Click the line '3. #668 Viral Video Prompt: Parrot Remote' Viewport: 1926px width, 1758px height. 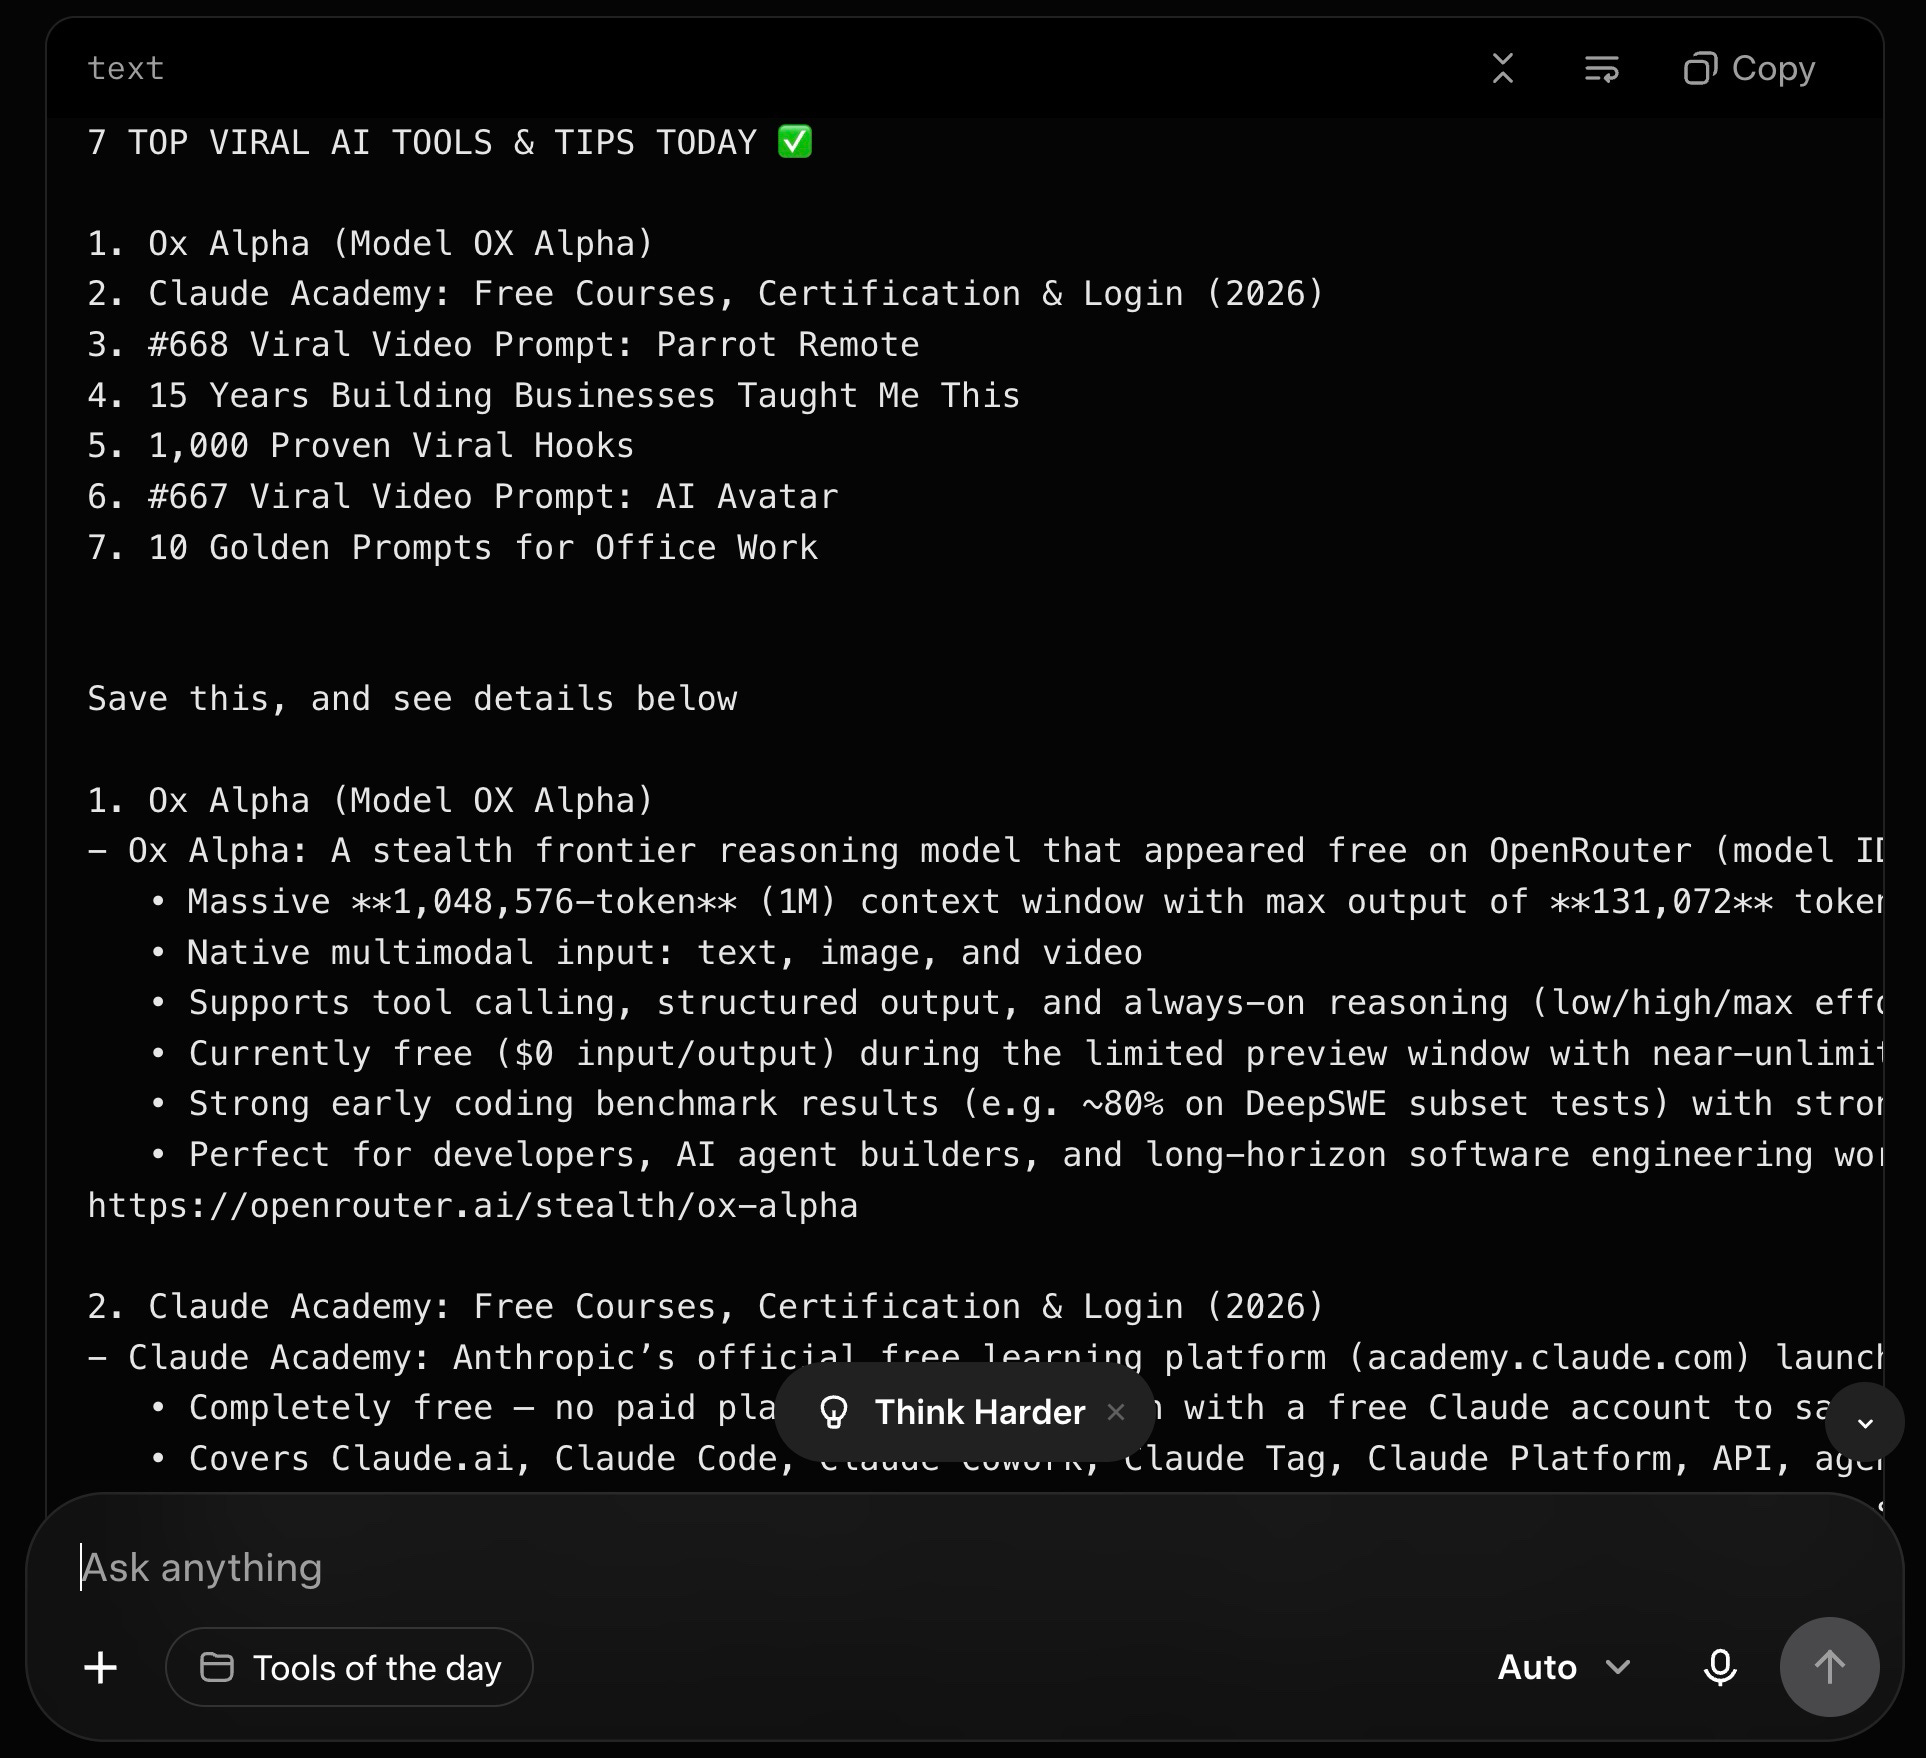pyautogui.click(x=503, y=345)
